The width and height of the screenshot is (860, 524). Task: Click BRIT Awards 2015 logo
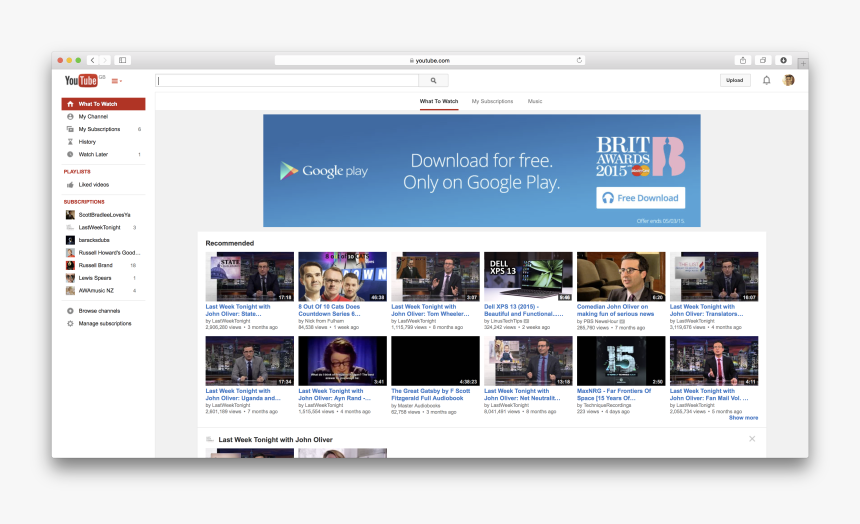pos(640,156)
